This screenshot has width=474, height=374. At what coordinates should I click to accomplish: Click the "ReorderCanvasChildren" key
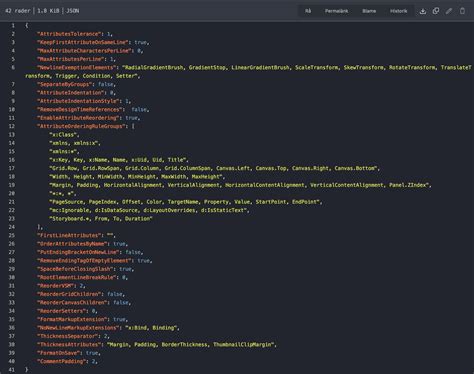pyautogui.click(x=72, y=303)
